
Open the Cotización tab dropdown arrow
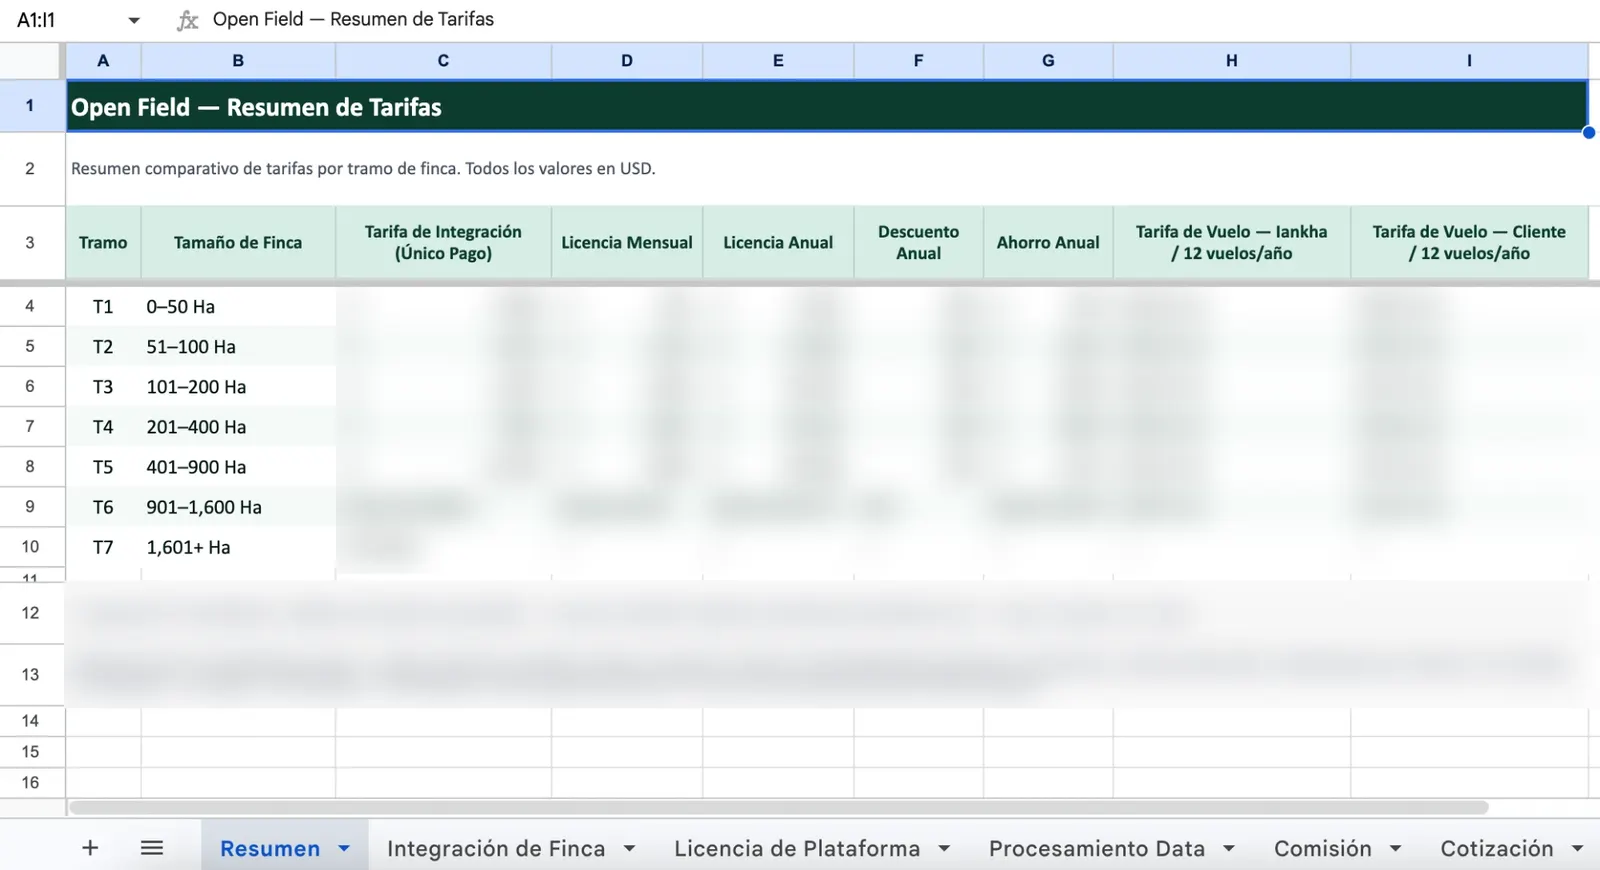tap(1578, 848)
